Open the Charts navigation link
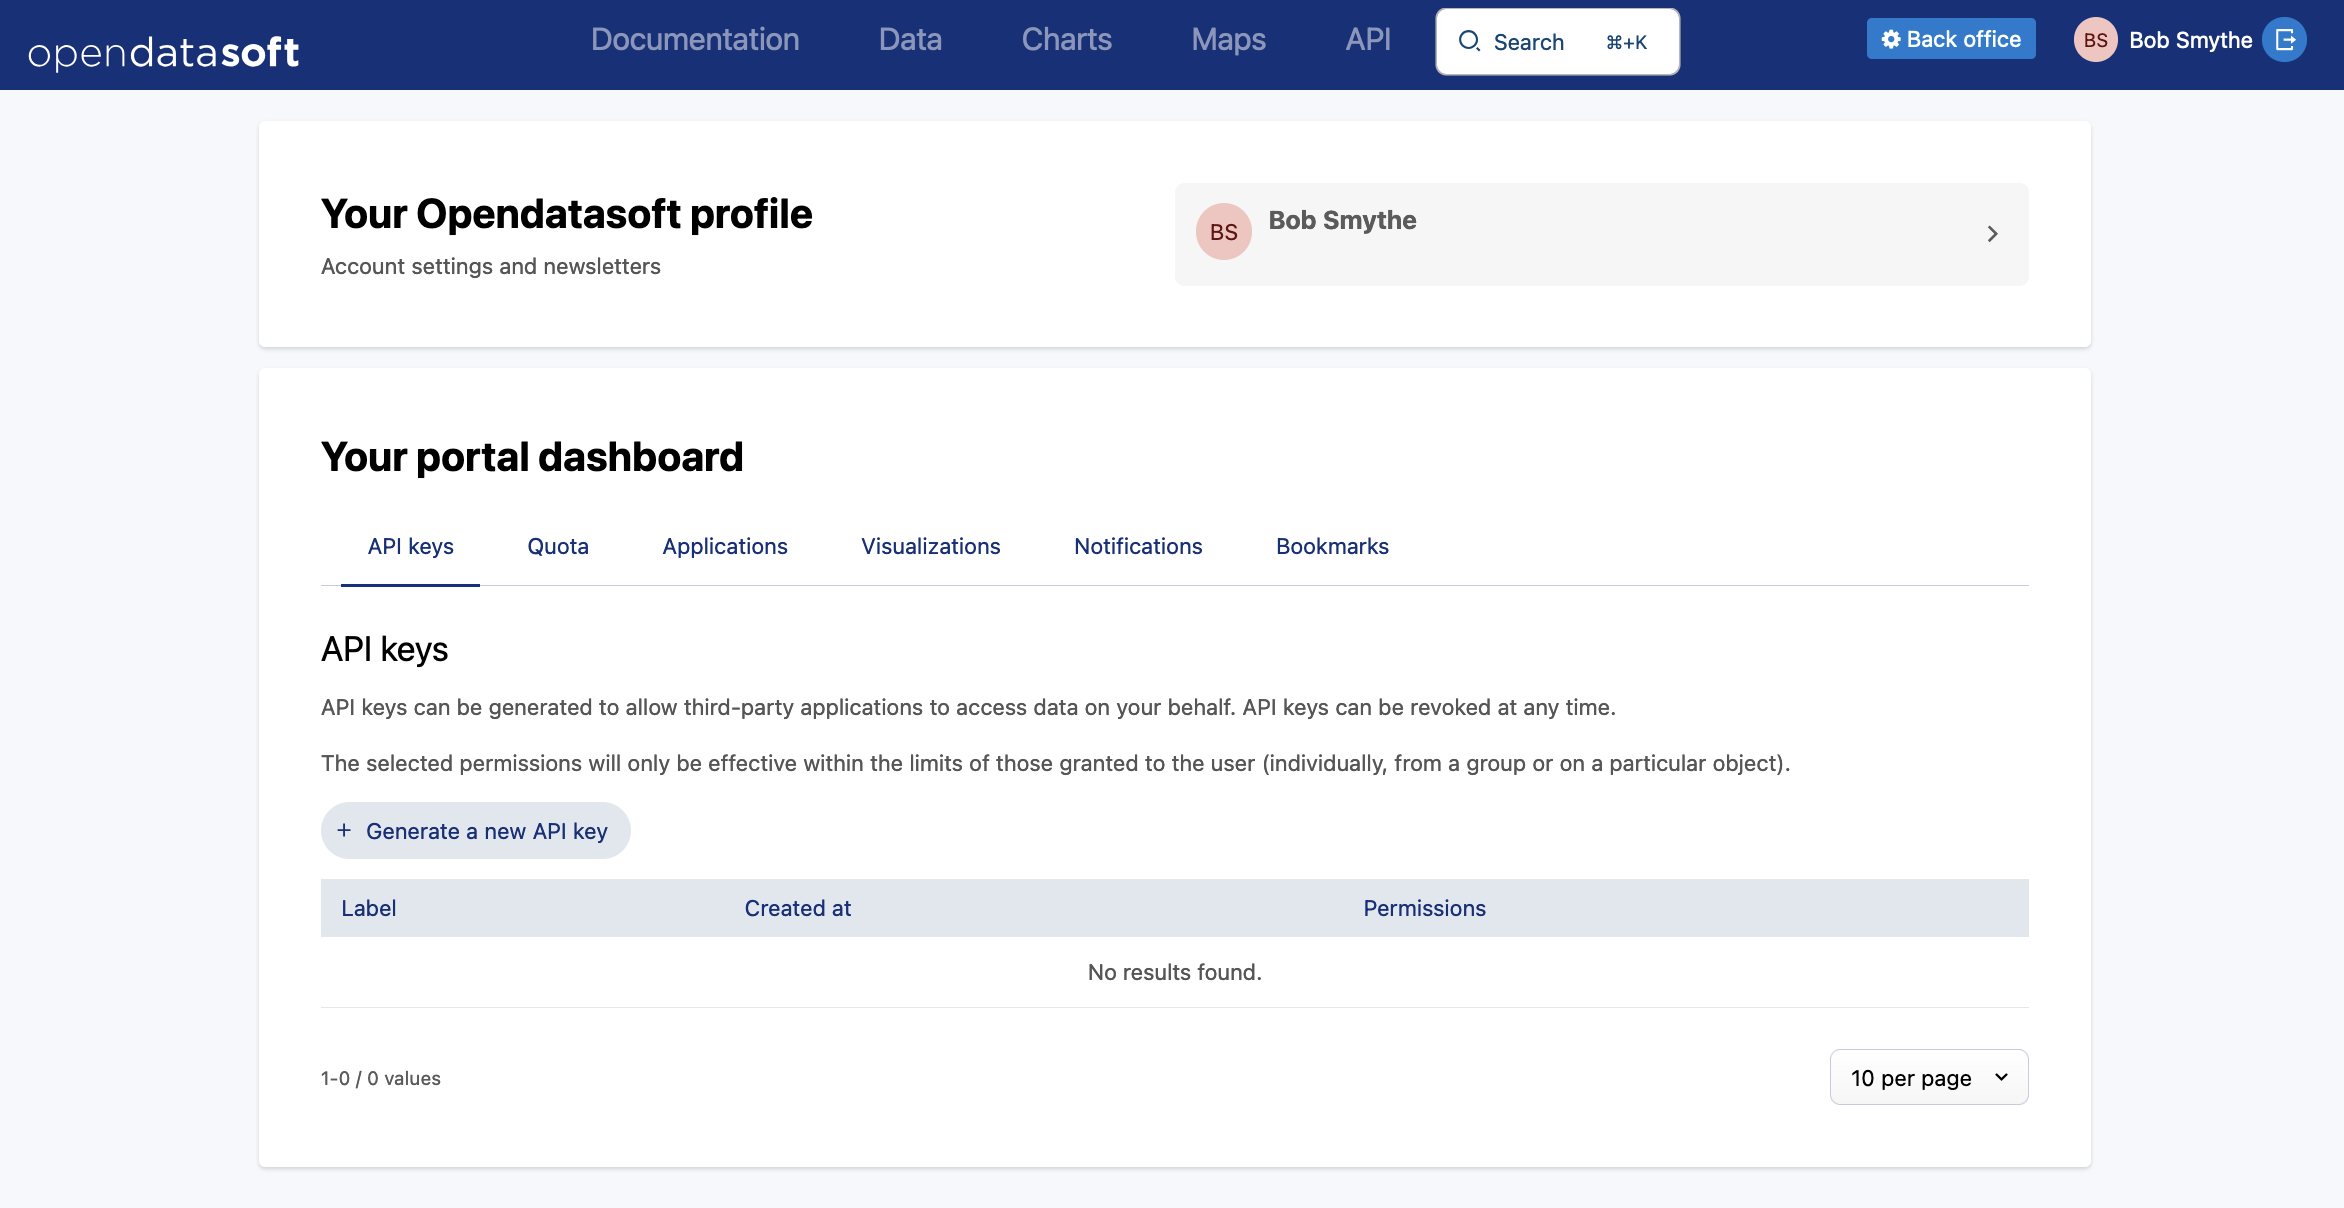 pyautogui.click(x=1066, y=40)
